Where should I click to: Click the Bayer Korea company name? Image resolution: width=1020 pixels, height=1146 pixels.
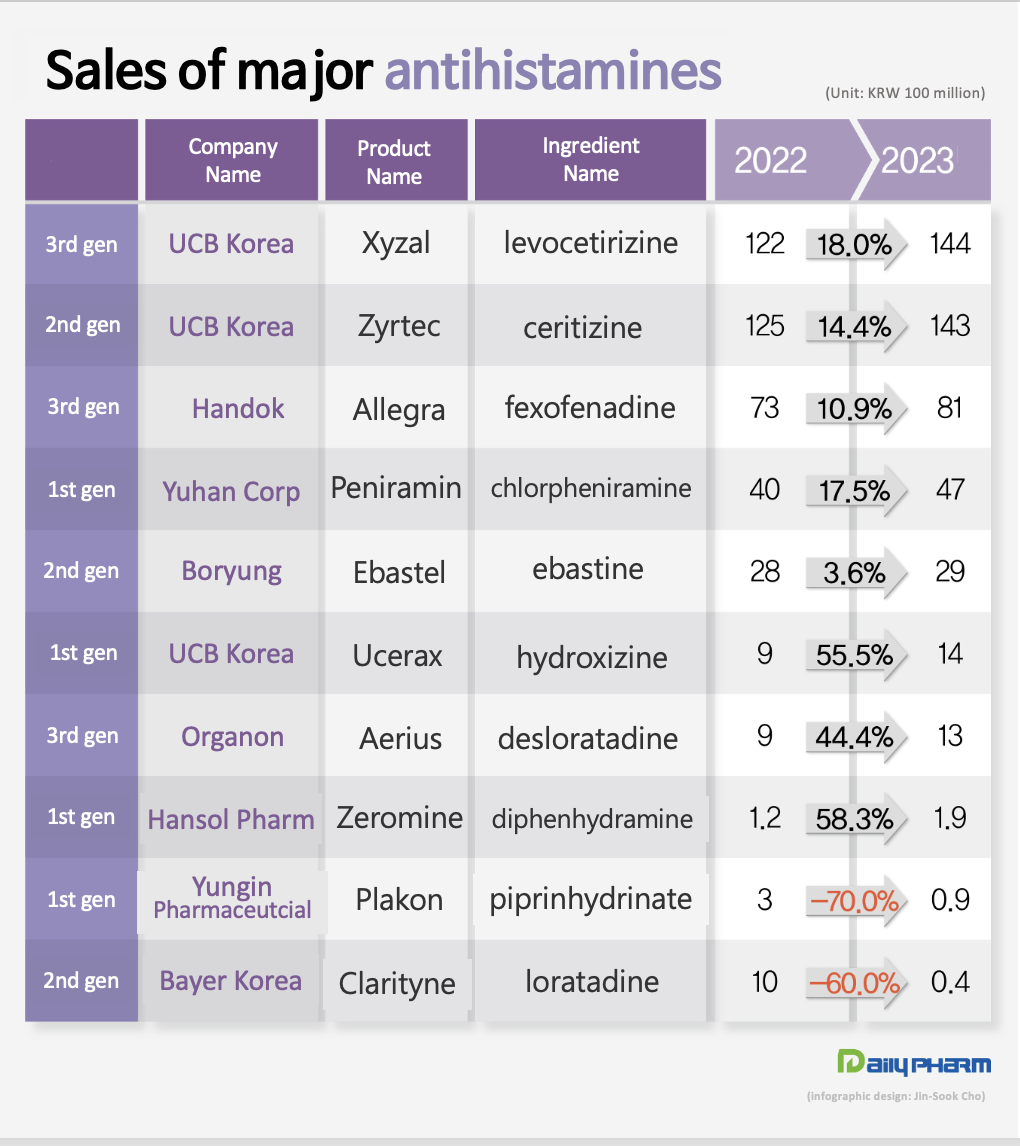(230, 981)
